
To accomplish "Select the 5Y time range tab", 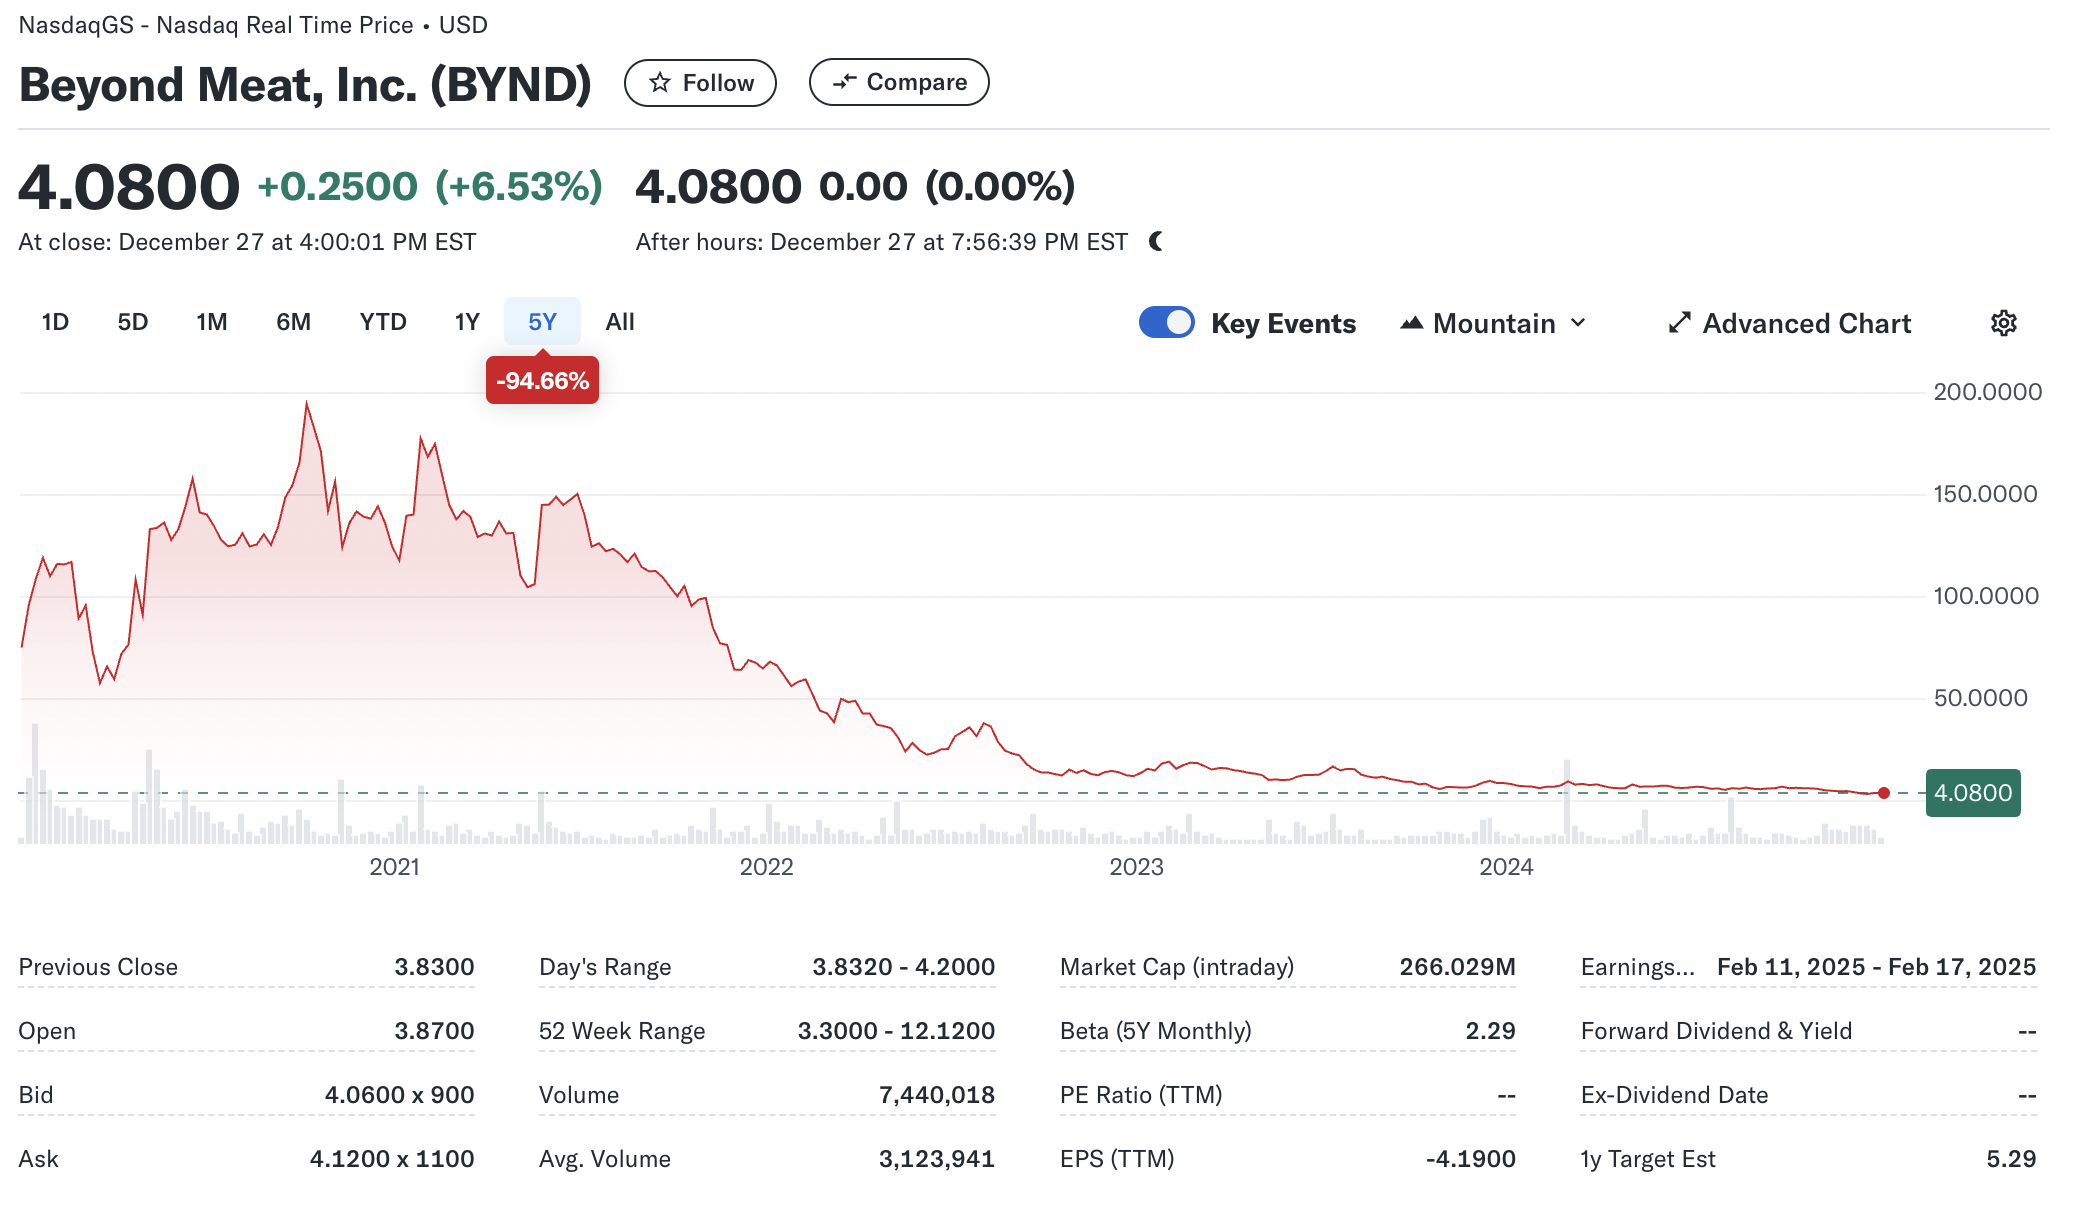I will point(542,322).
